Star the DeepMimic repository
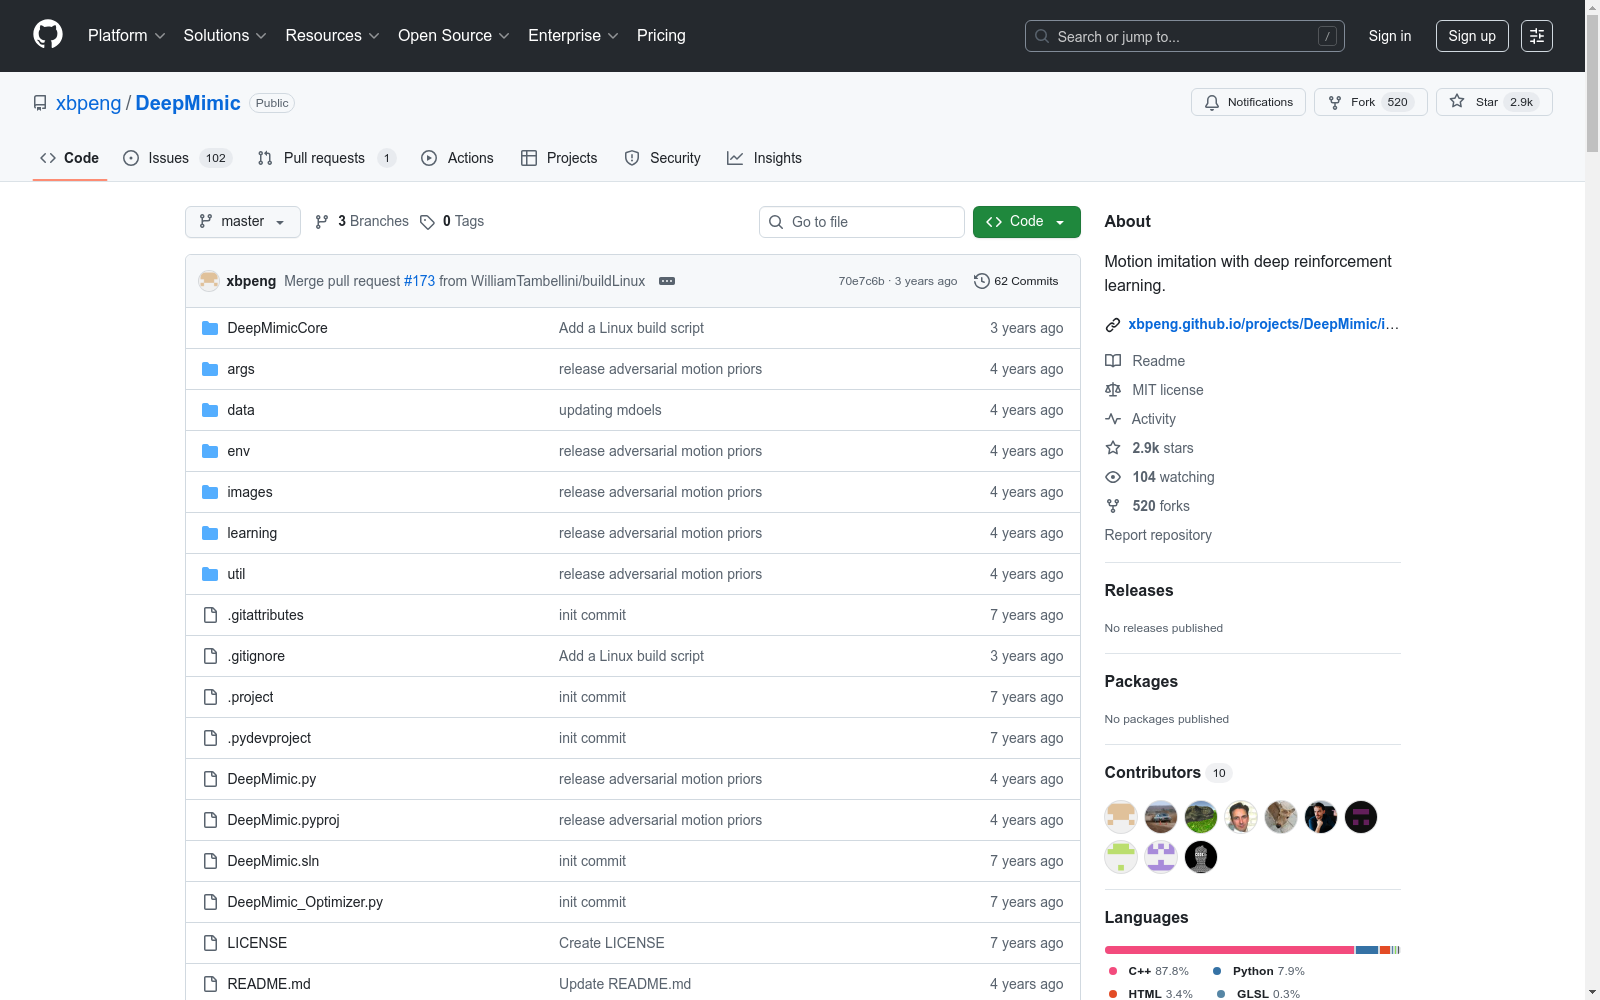1600x1000 pixels. (1494, 102)
